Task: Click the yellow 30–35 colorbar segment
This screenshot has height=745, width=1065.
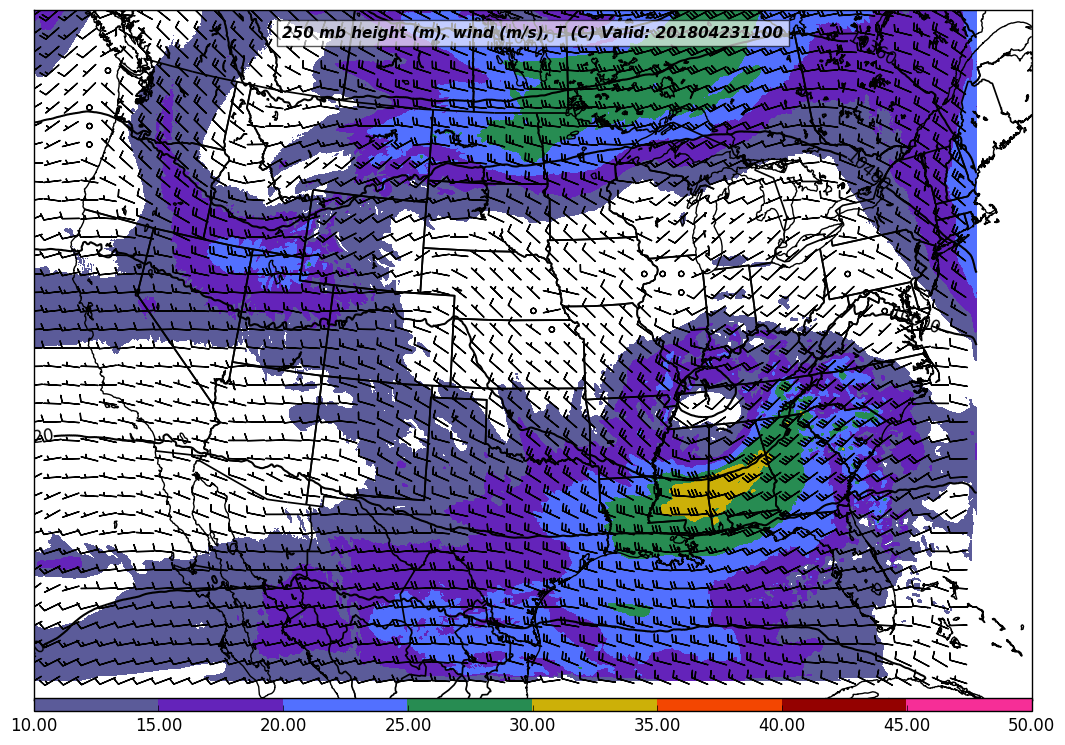Action: (x=594, y=705)
